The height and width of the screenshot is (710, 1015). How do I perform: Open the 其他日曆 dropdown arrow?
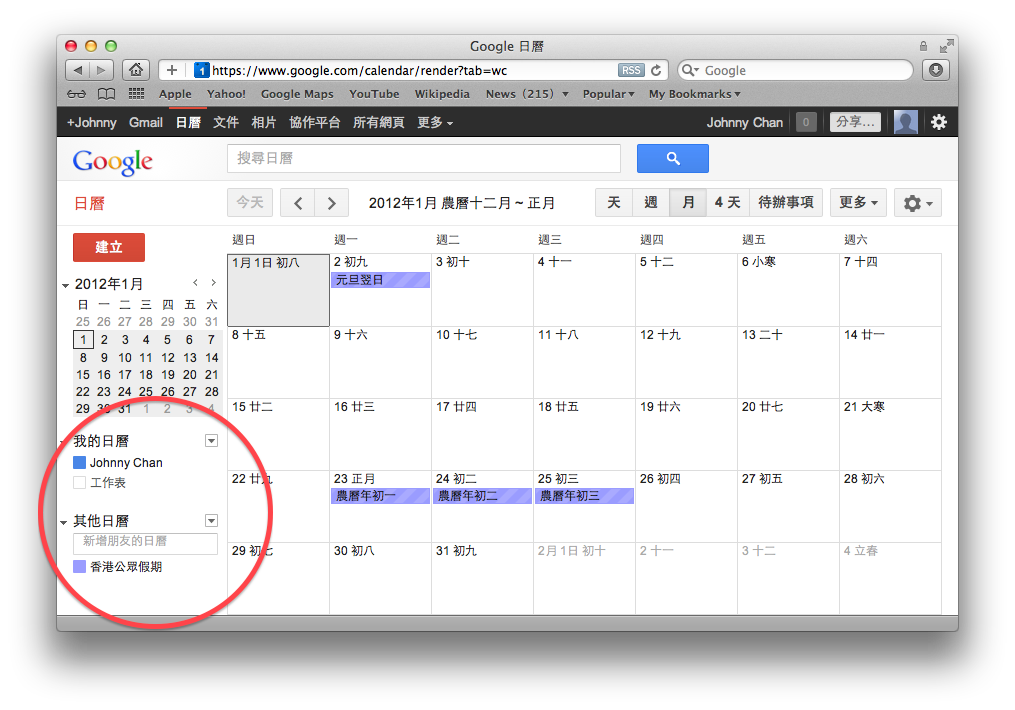211,520
